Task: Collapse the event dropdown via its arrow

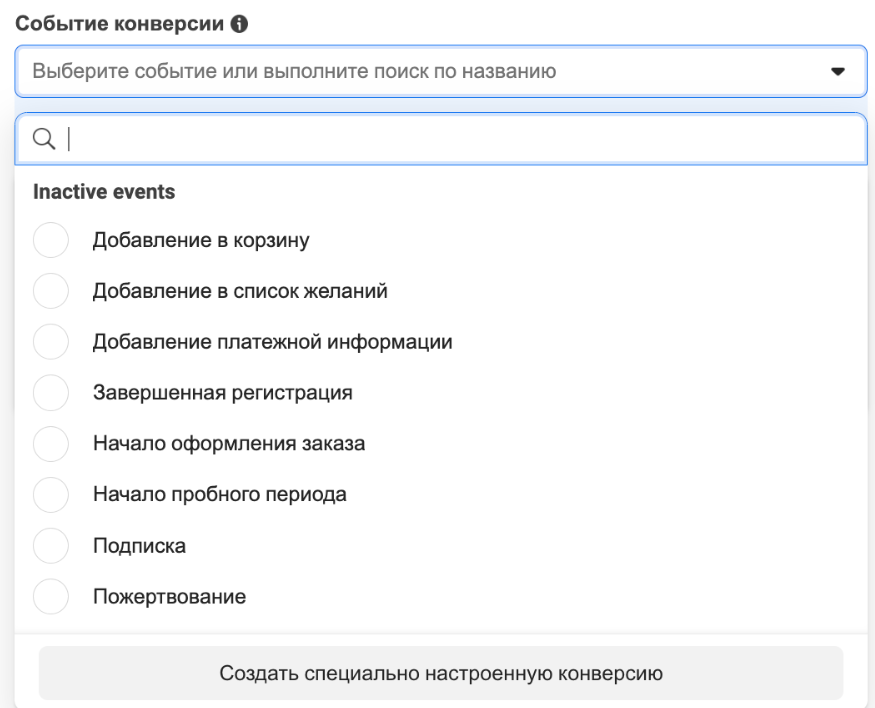Action: 840,72
